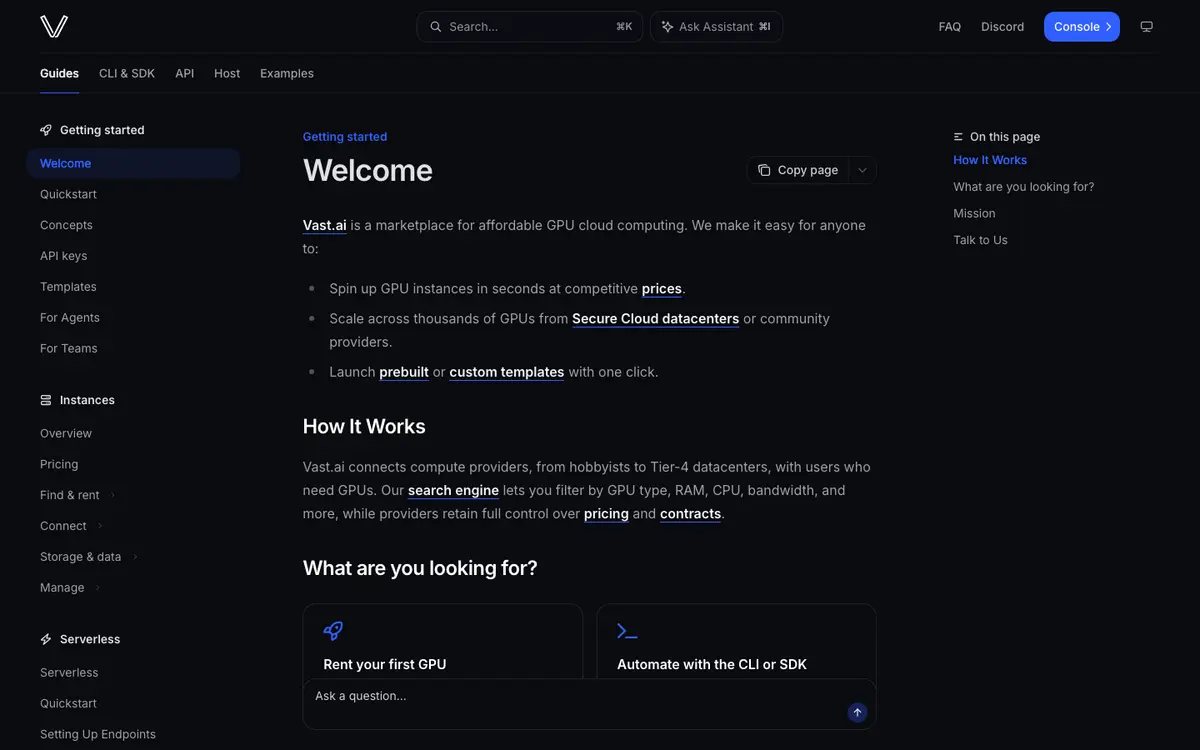Open the Copy page dropdown arrow

pyautogui.click(x=863, y=170)
